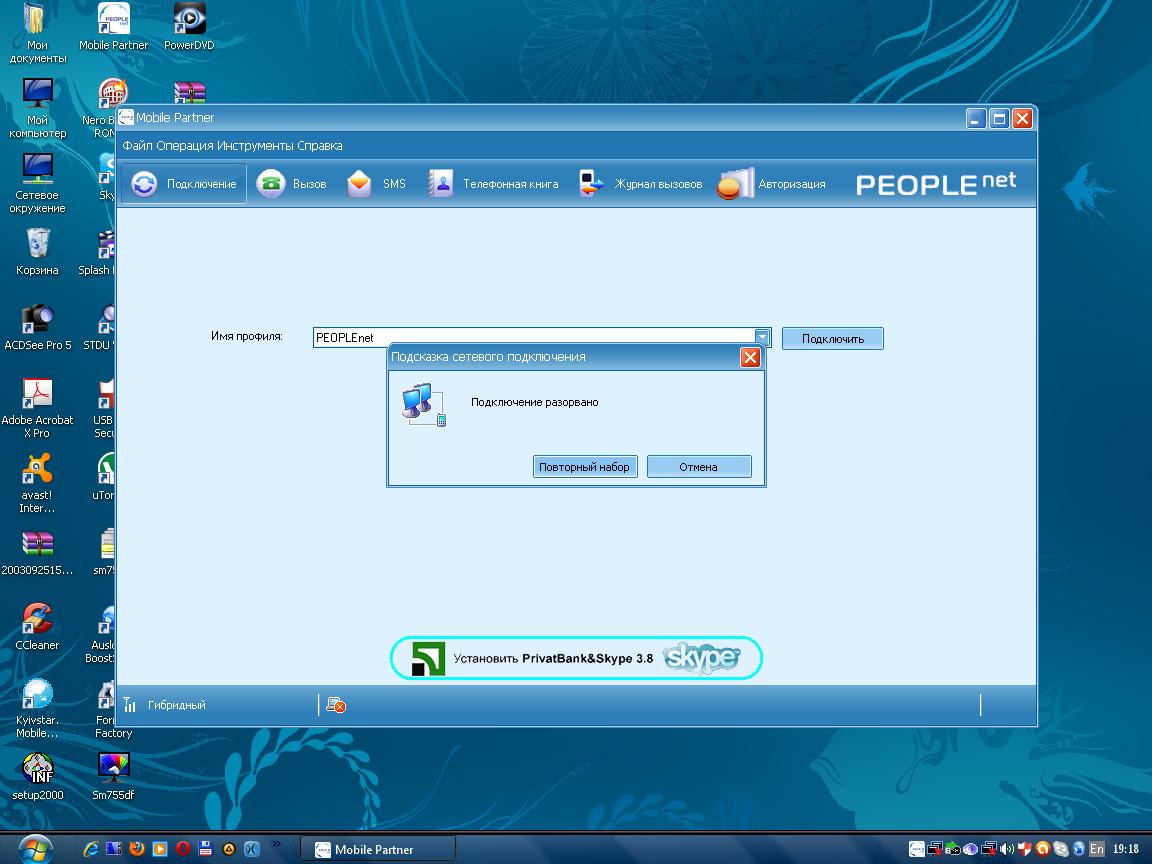Image resolution: width=1152 pixels, height=864 pixels.
Task: Open the Операция menu
Action: tap(184, 145)
